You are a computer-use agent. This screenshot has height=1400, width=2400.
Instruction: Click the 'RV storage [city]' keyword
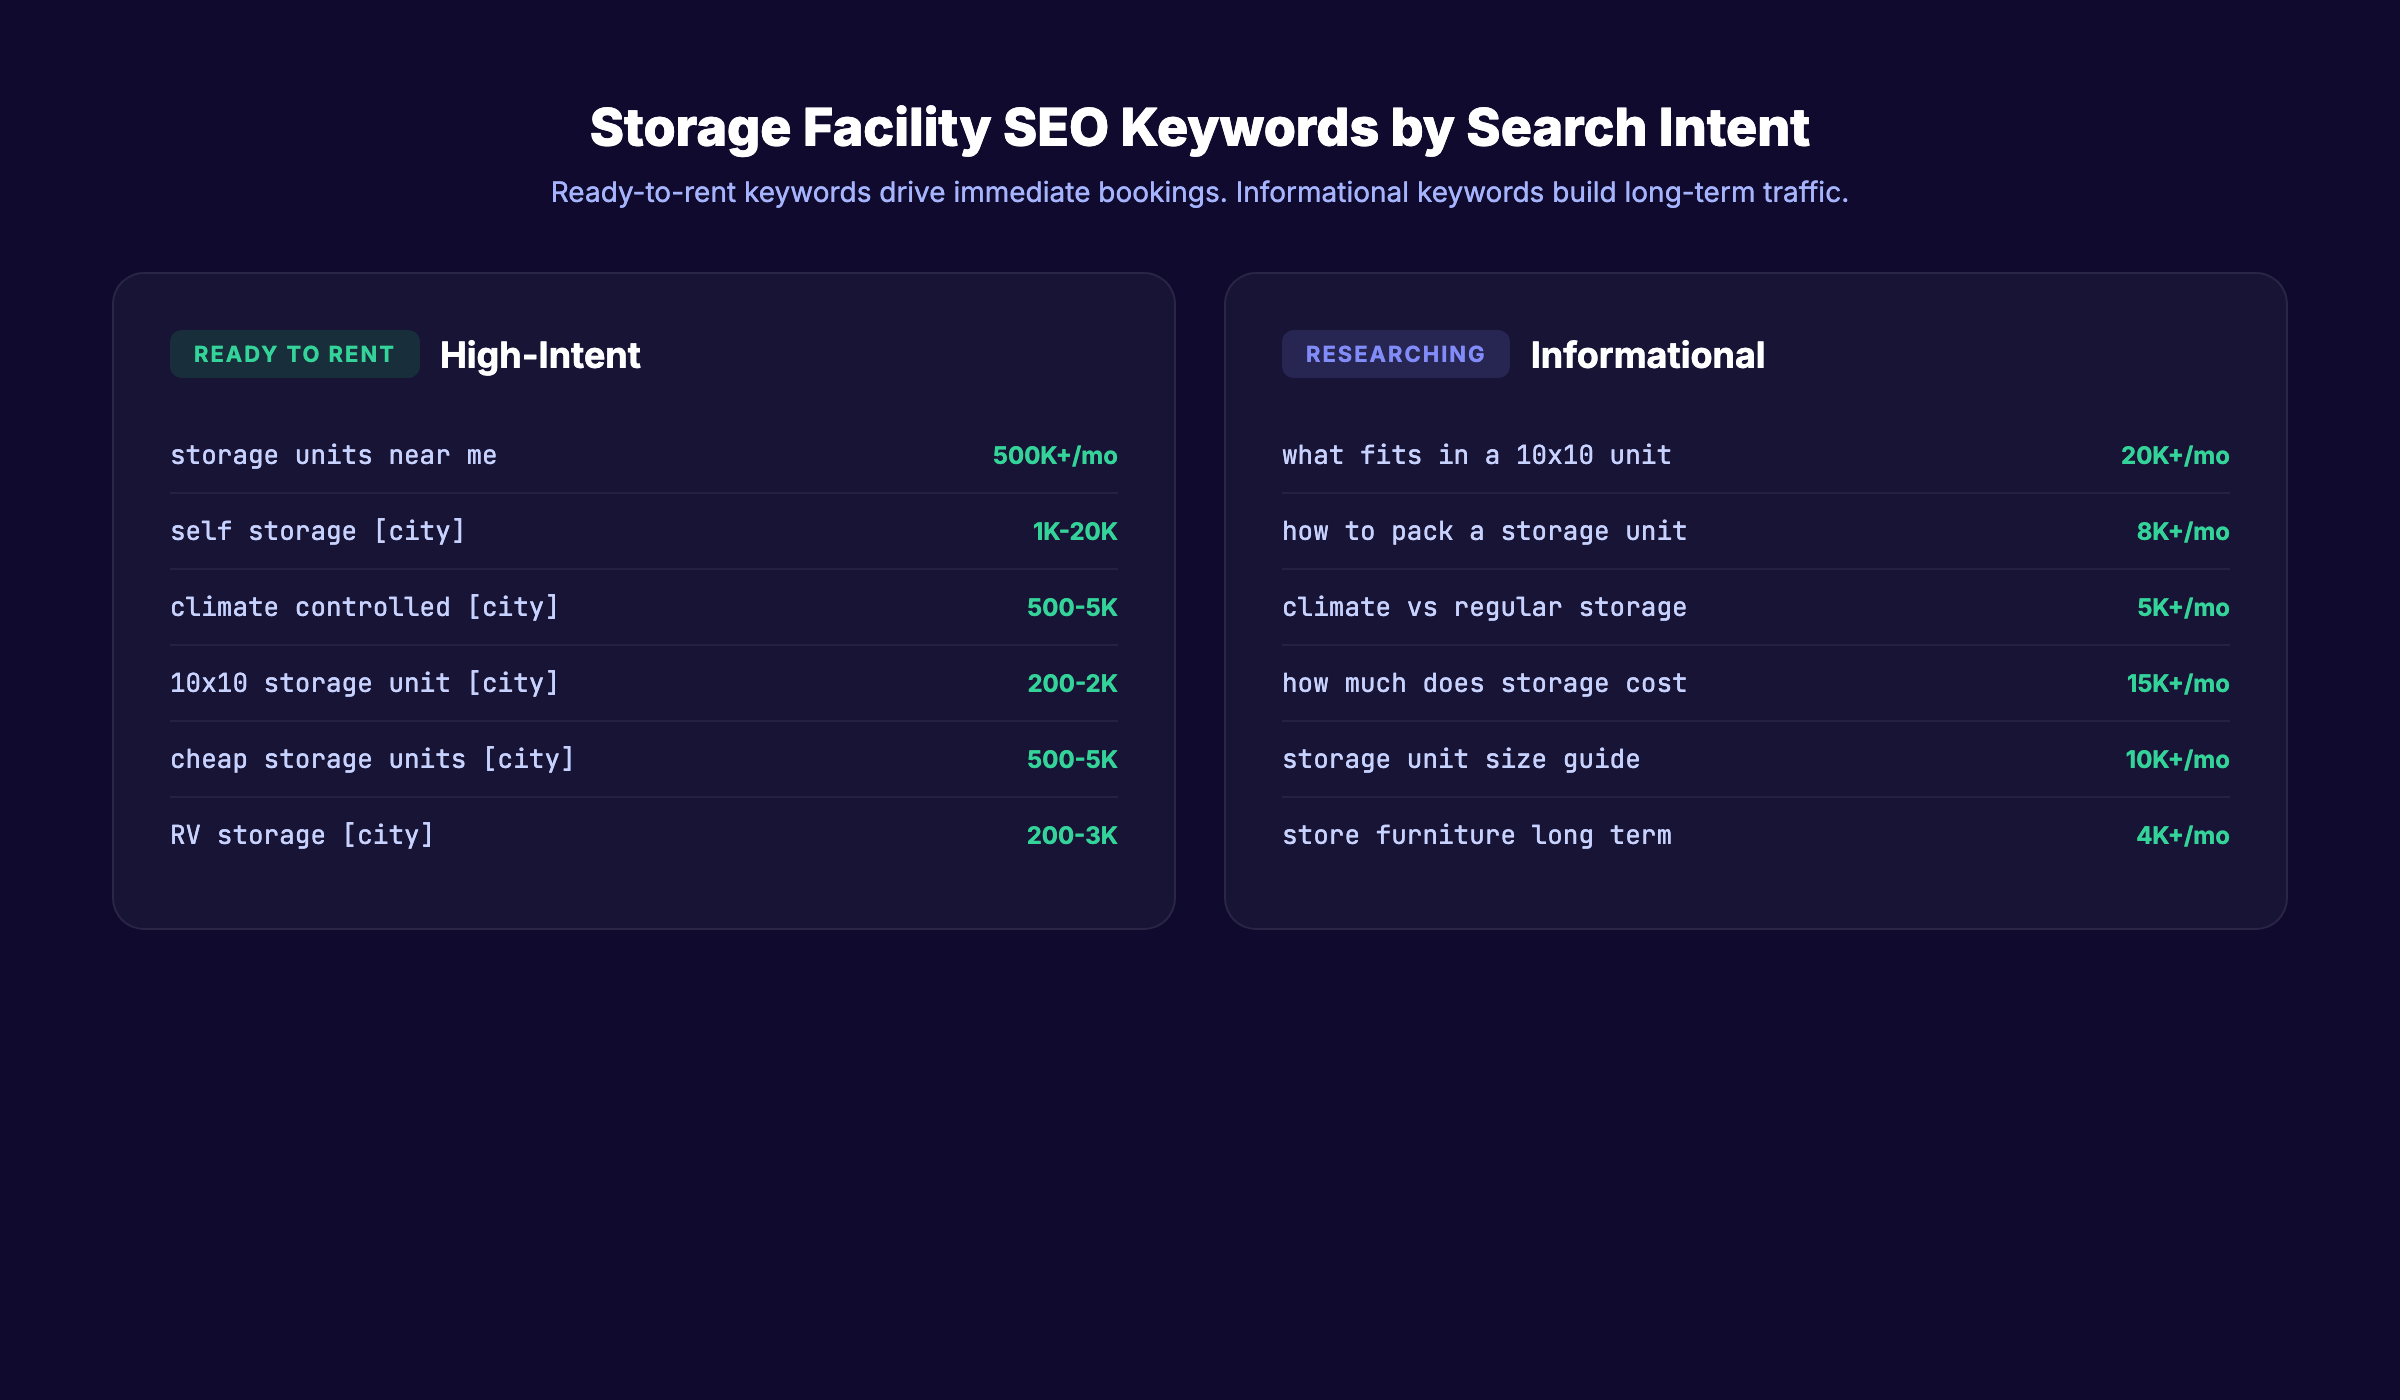tap(302, 835)
